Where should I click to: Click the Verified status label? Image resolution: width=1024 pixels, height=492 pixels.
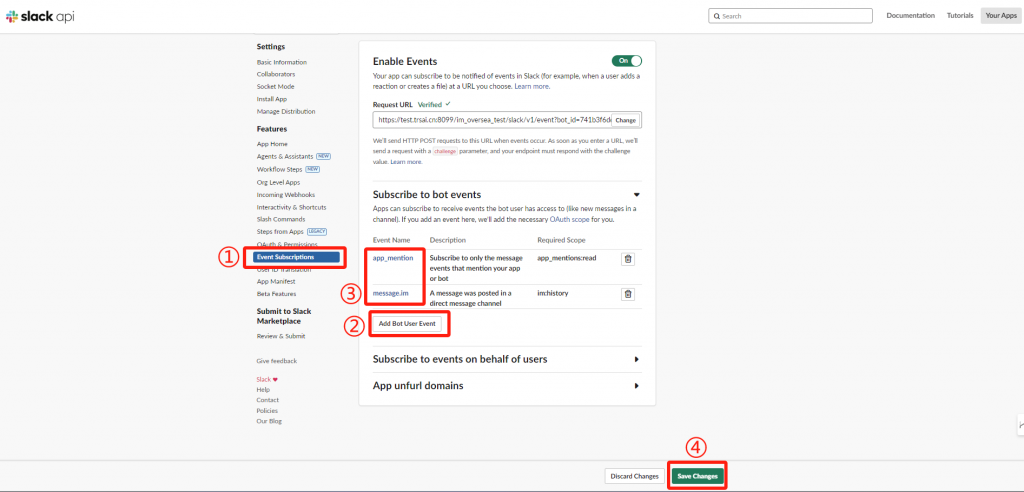[430, 105]
